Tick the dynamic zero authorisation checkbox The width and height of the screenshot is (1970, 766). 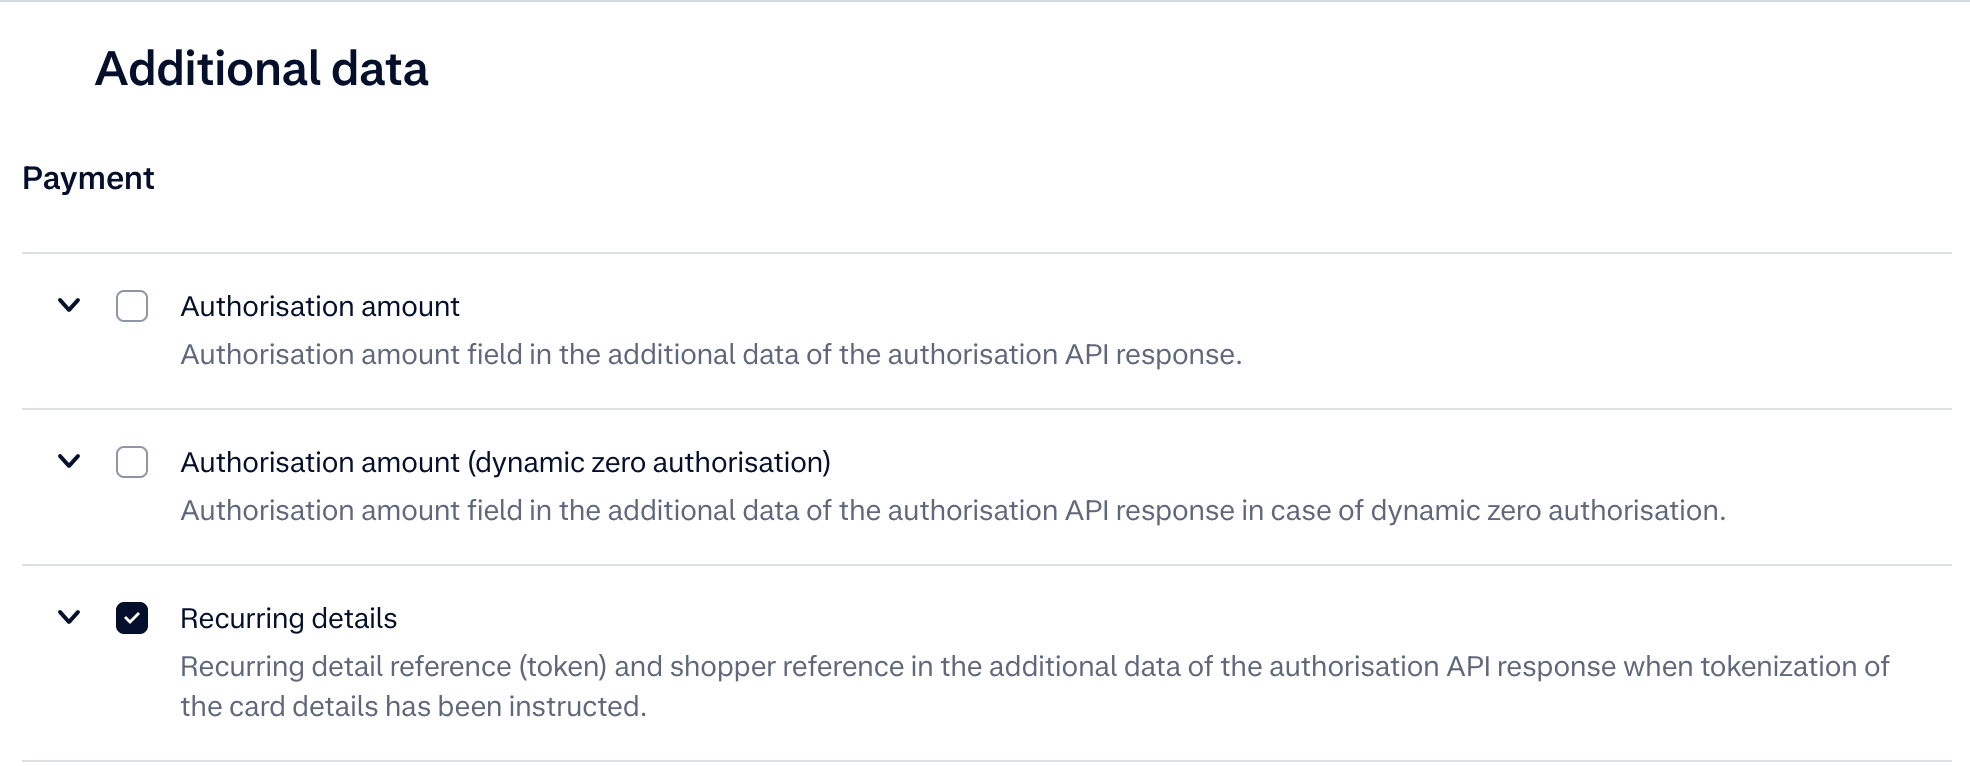[x=132, y=462]
